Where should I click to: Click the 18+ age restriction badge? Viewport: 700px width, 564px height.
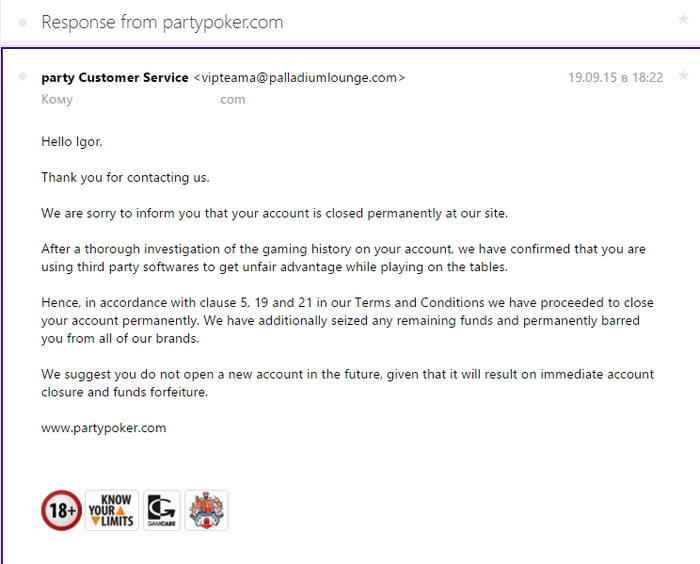tap(62, 510)
